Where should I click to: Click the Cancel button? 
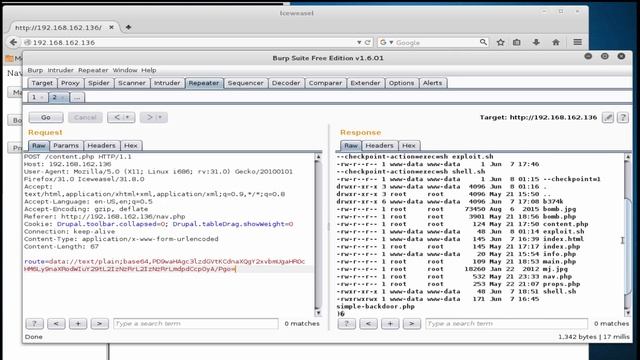tap(85, 118)
